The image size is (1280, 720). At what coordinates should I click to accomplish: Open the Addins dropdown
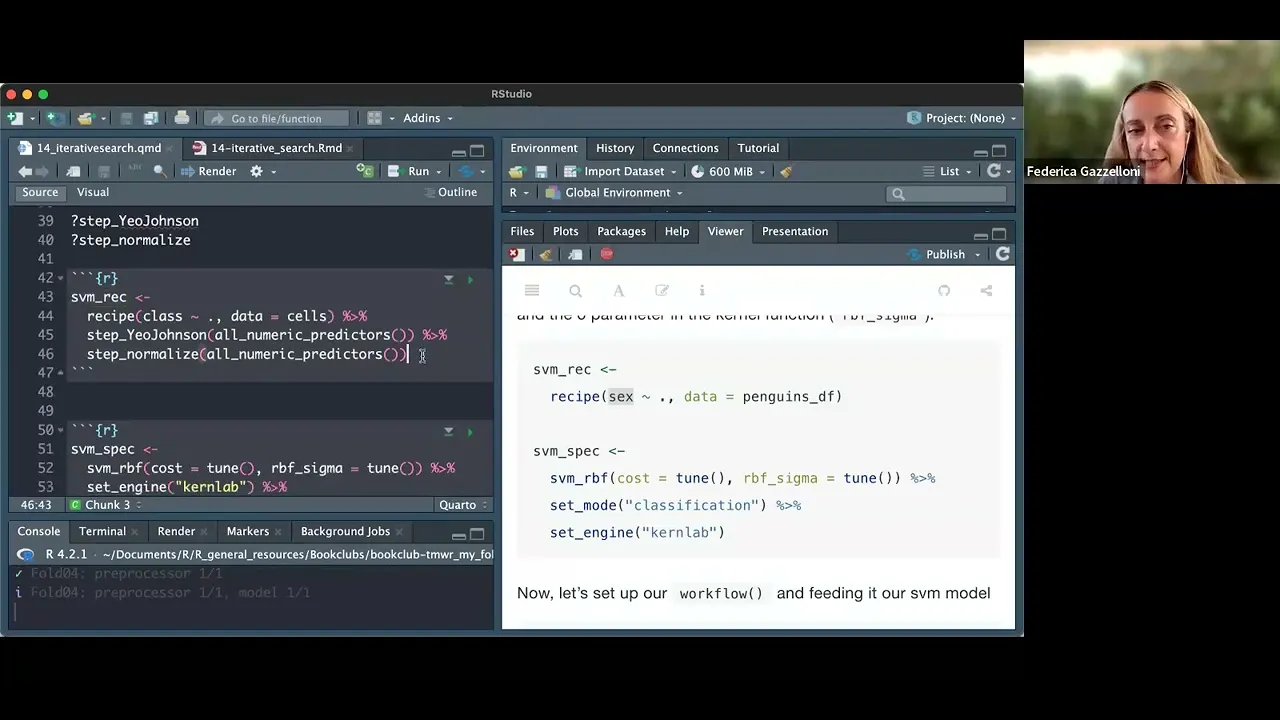427,118
